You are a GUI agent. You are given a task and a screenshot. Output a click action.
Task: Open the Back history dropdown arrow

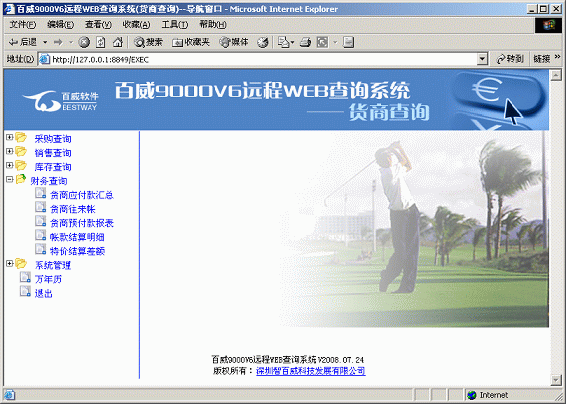45,42
